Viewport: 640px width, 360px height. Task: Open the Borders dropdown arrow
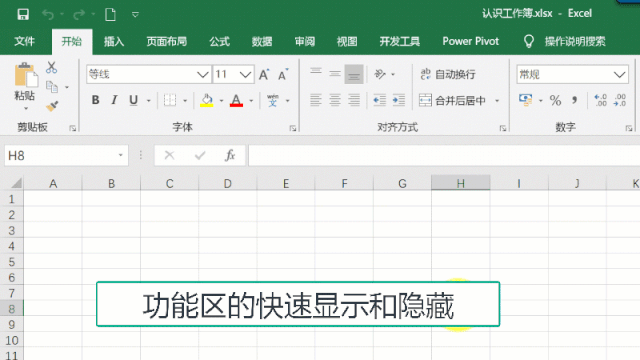coord(185,100)
